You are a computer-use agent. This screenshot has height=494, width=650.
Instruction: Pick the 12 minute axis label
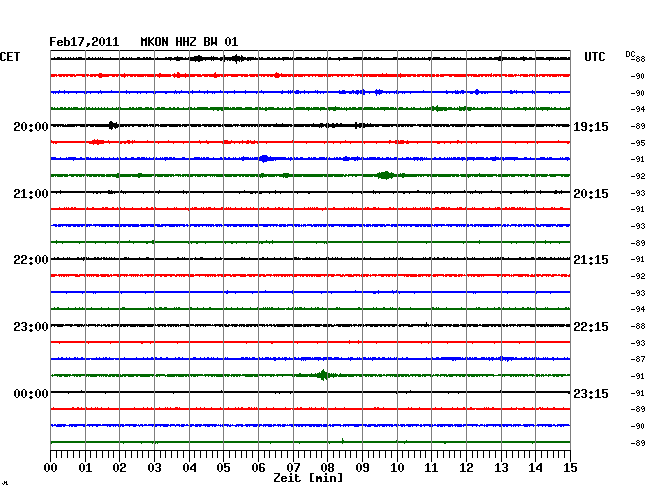[466, 467]
